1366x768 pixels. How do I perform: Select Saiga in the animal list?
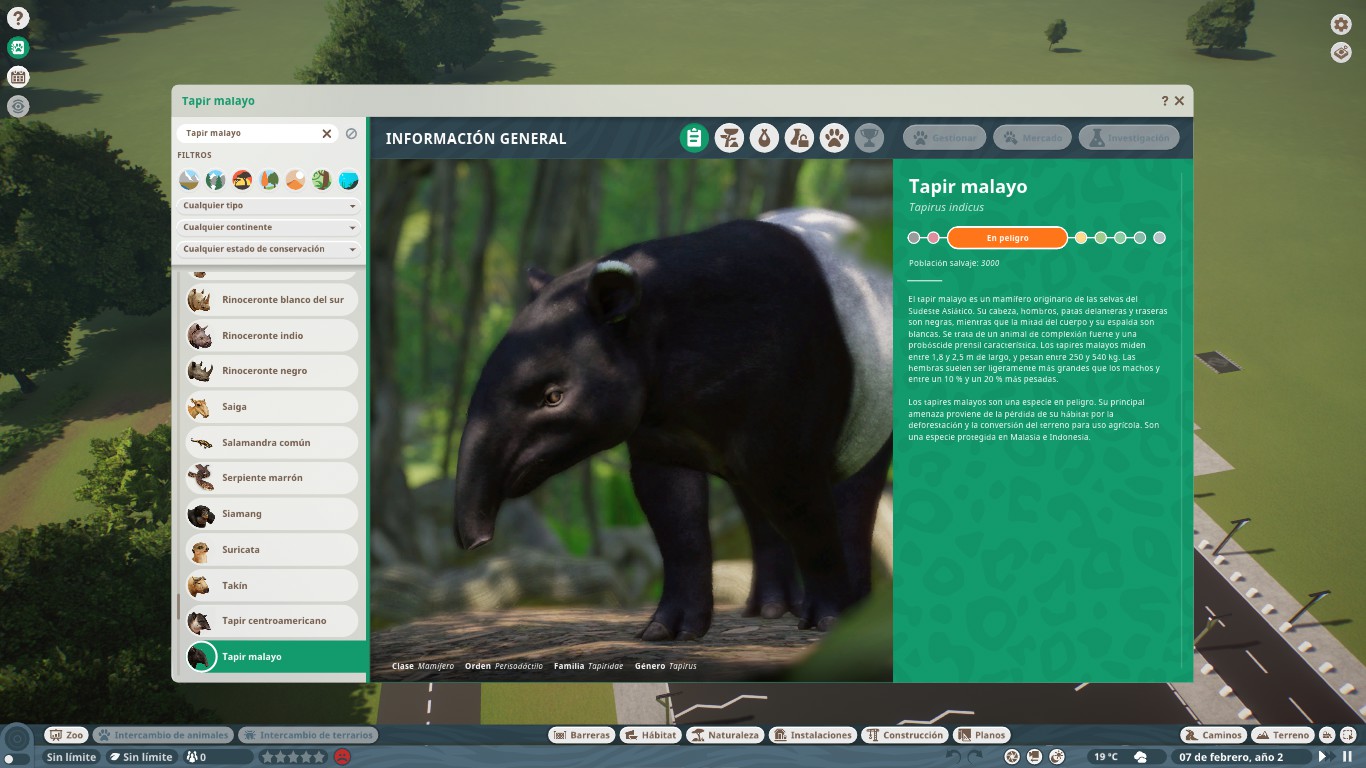271,407
